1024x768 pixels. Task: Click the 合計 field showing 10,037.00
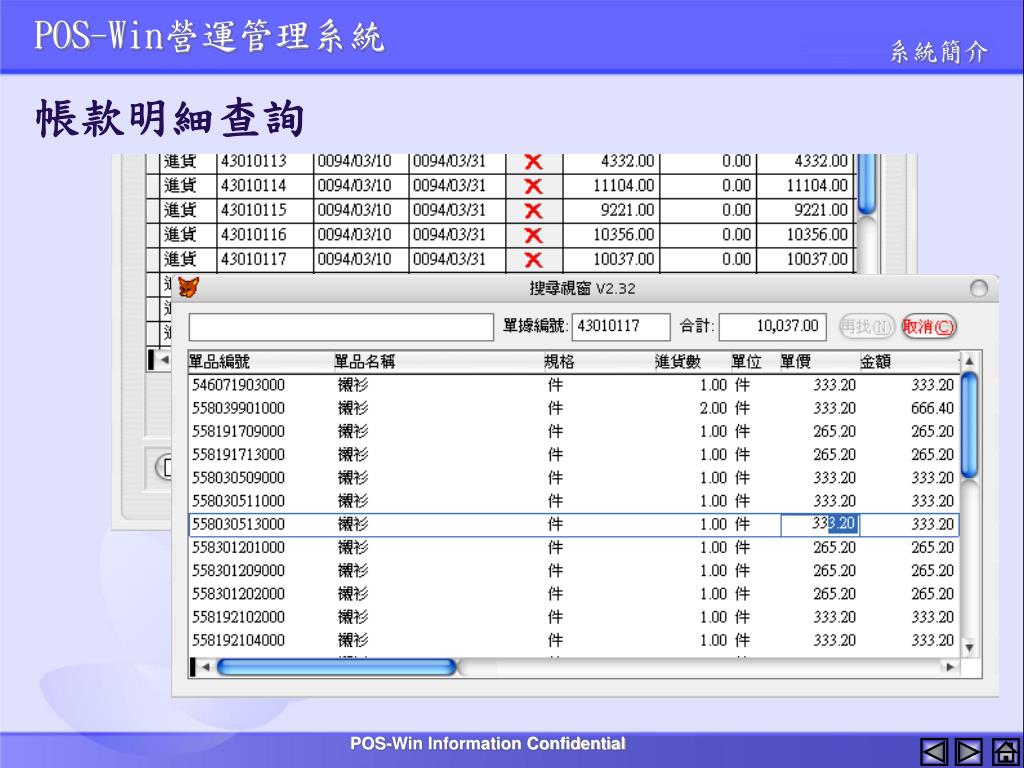tap(773, 327)
